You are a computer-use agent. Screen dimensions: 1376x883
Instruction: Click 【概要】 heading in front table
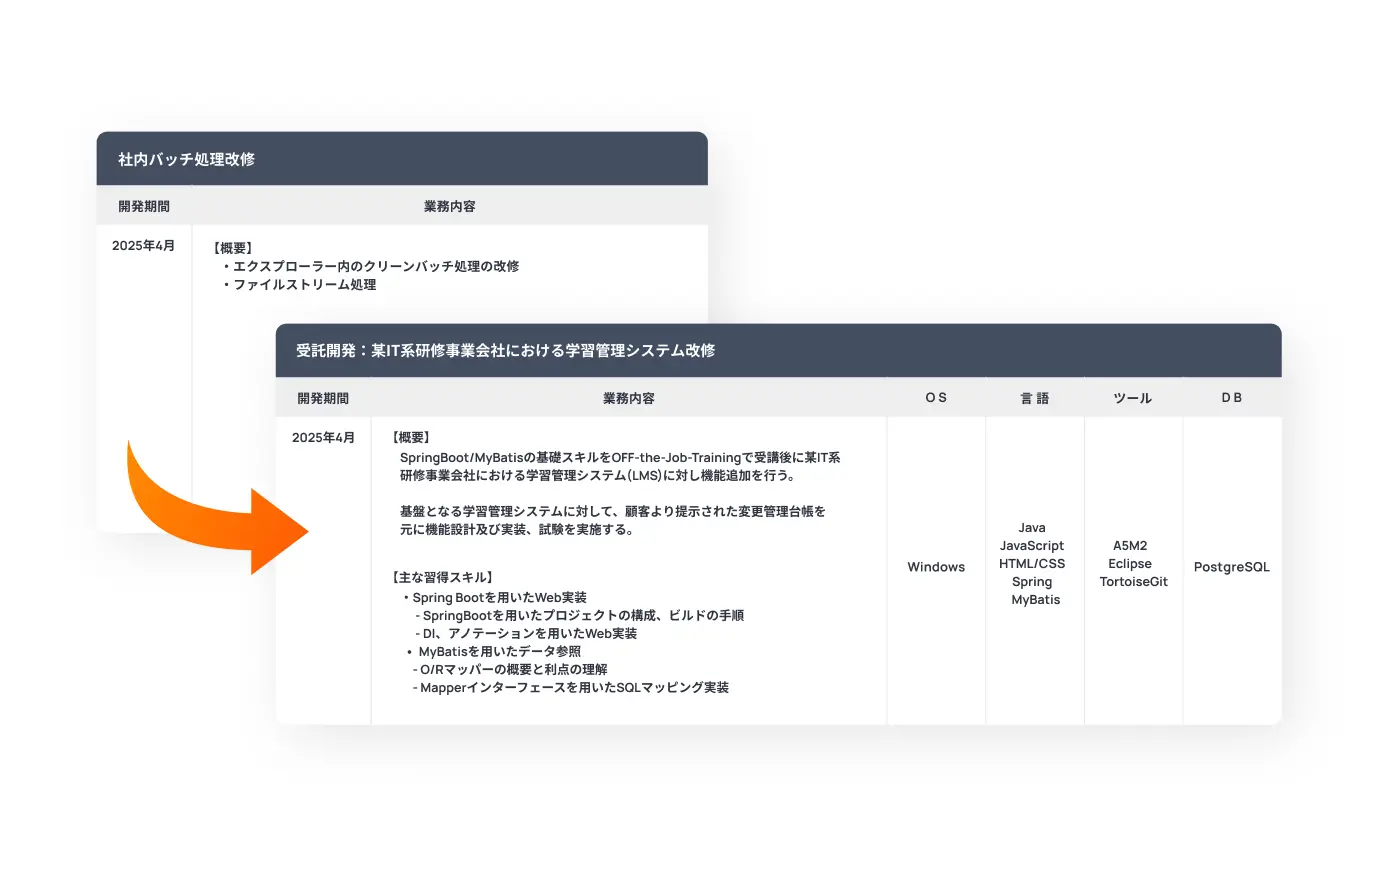pyautogui.click(x=411, y=437)
